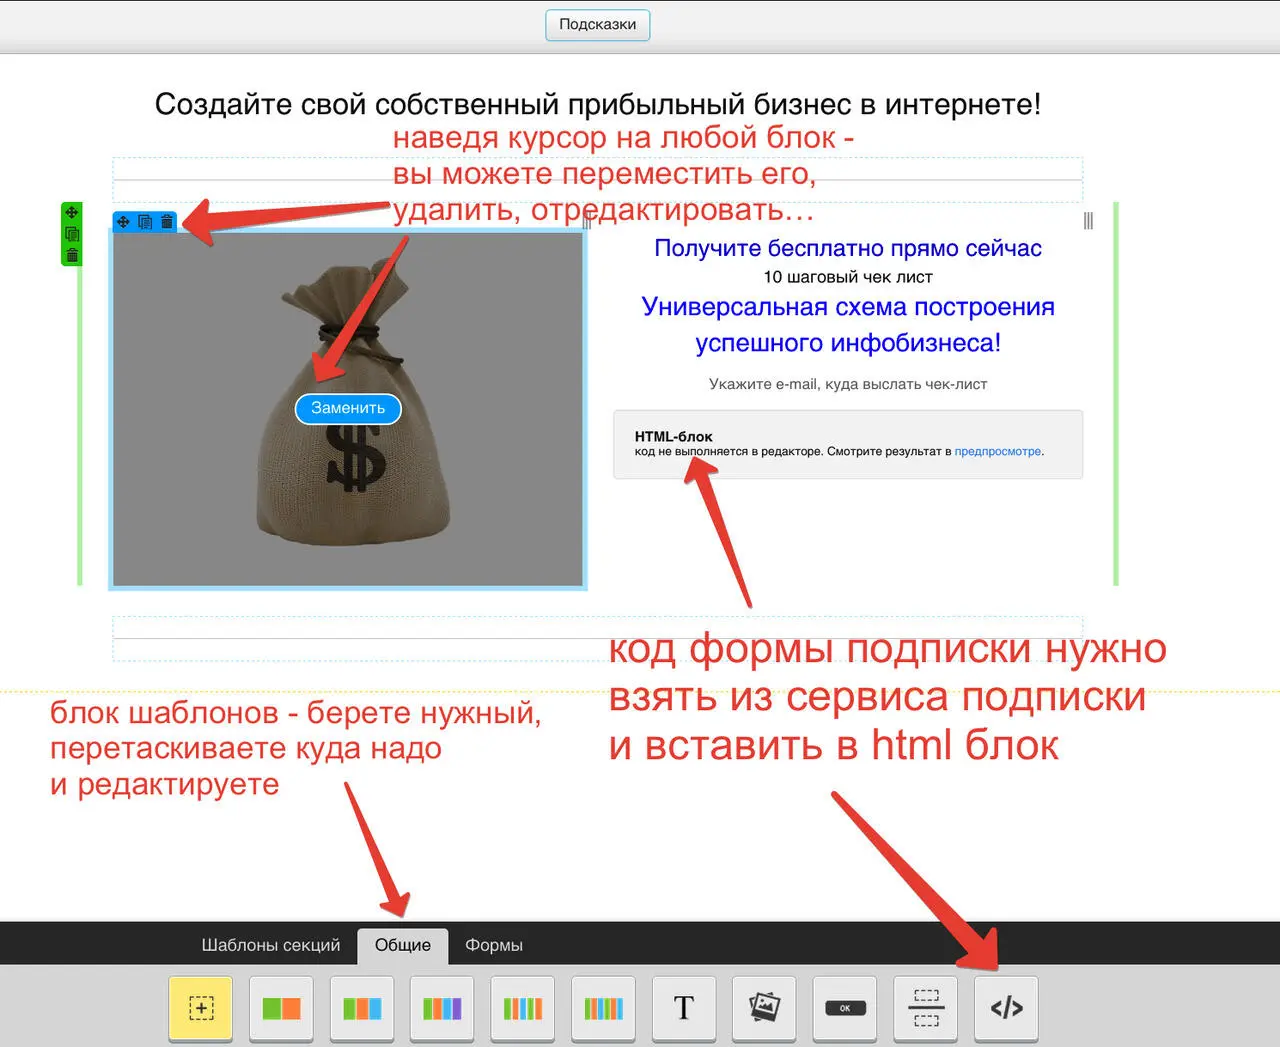The image size is (1280, 1047).
Task: Select the blue move icon on image block
Action: click(x=123, y=222)
